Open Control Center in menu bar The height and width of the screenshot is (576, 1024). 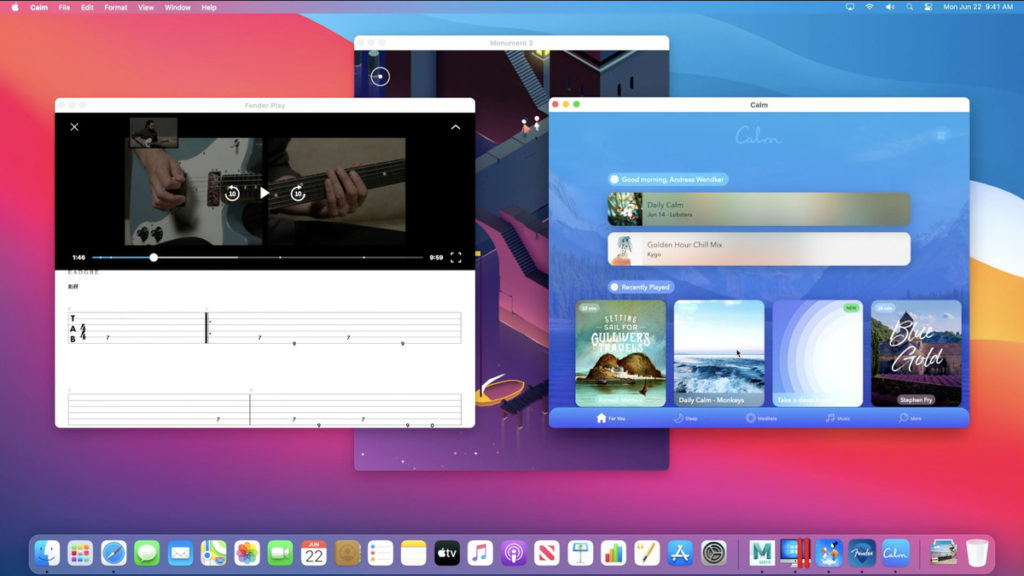tap(928, 7)
